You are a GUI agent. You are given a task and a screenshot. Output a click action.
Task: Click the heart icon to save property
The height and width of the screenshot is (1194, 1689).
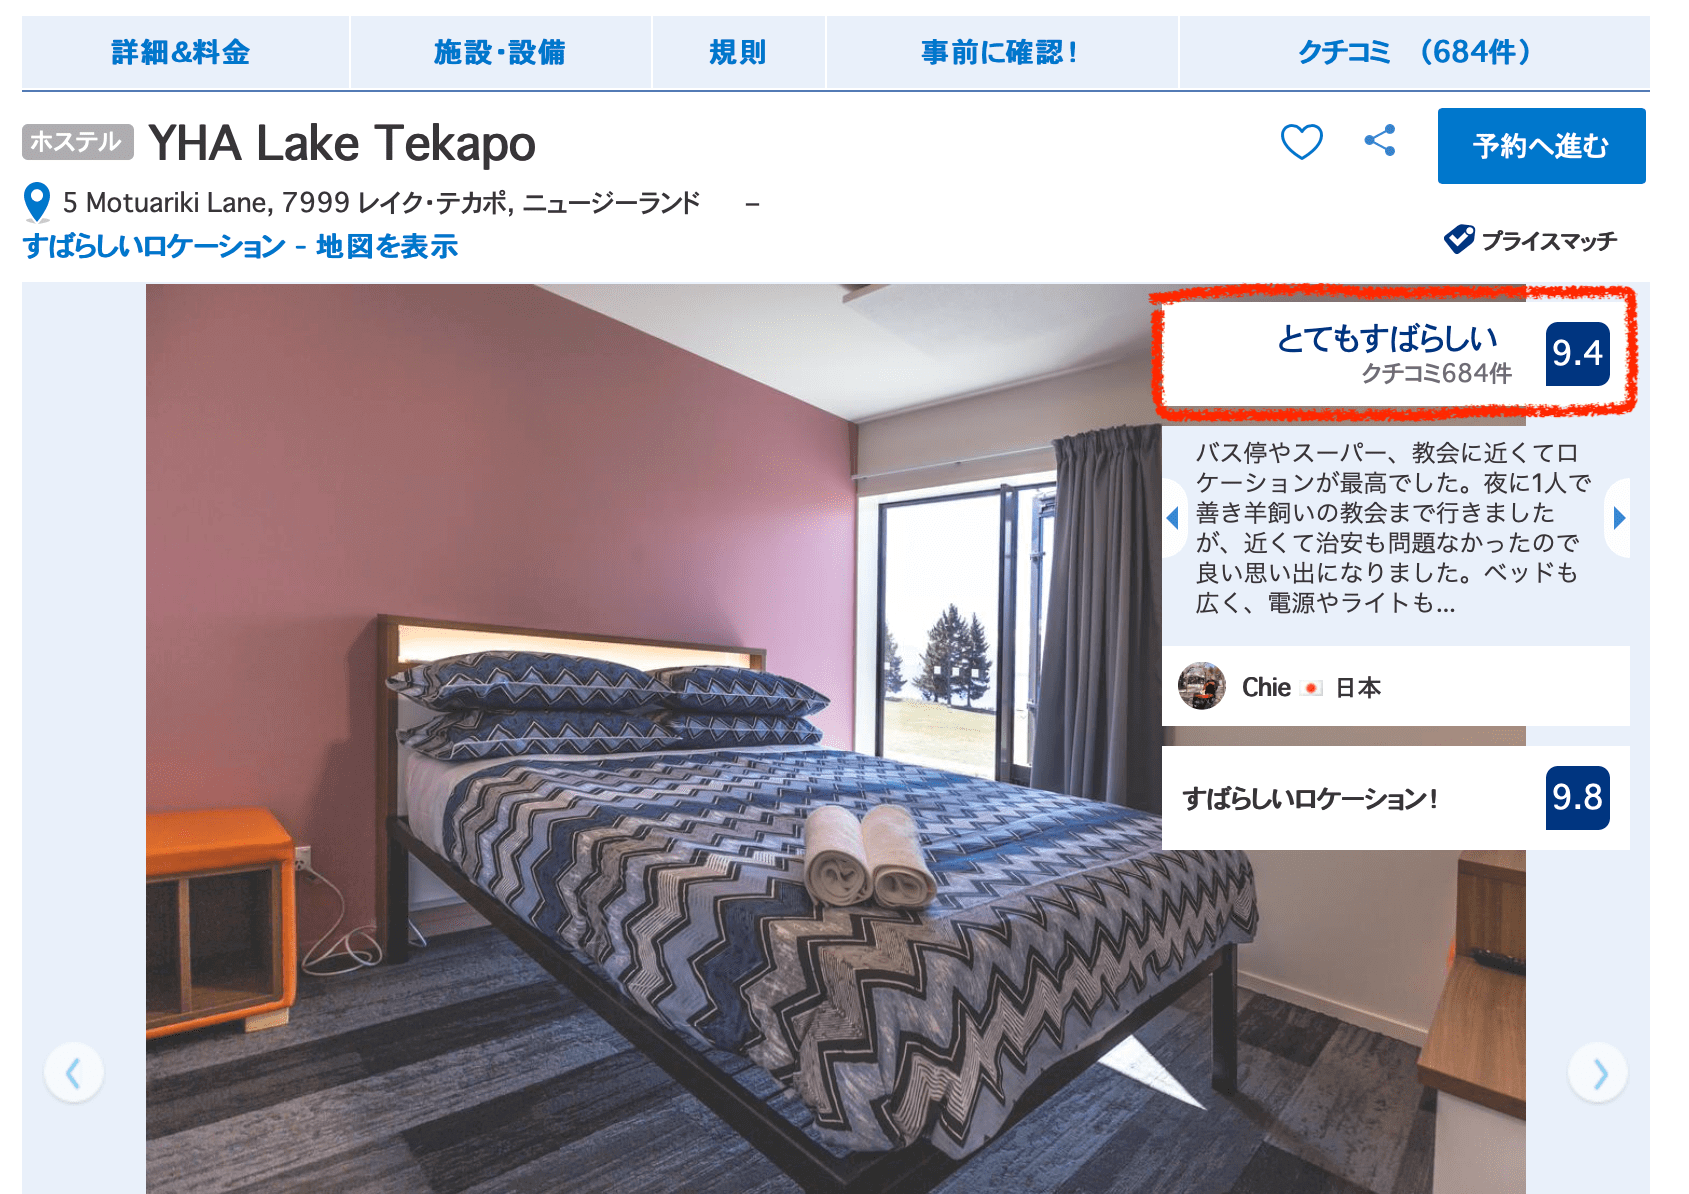(1301, 142)
